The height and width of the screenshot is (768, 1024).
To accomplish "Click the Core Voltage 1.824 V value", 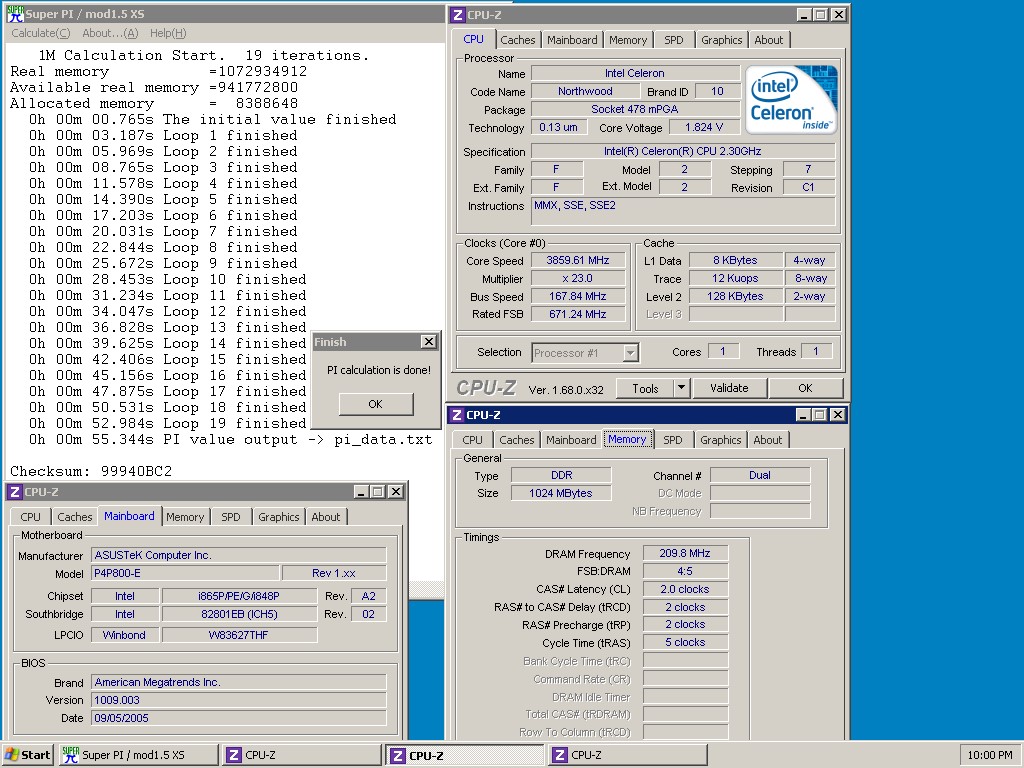I will [704, 128].
